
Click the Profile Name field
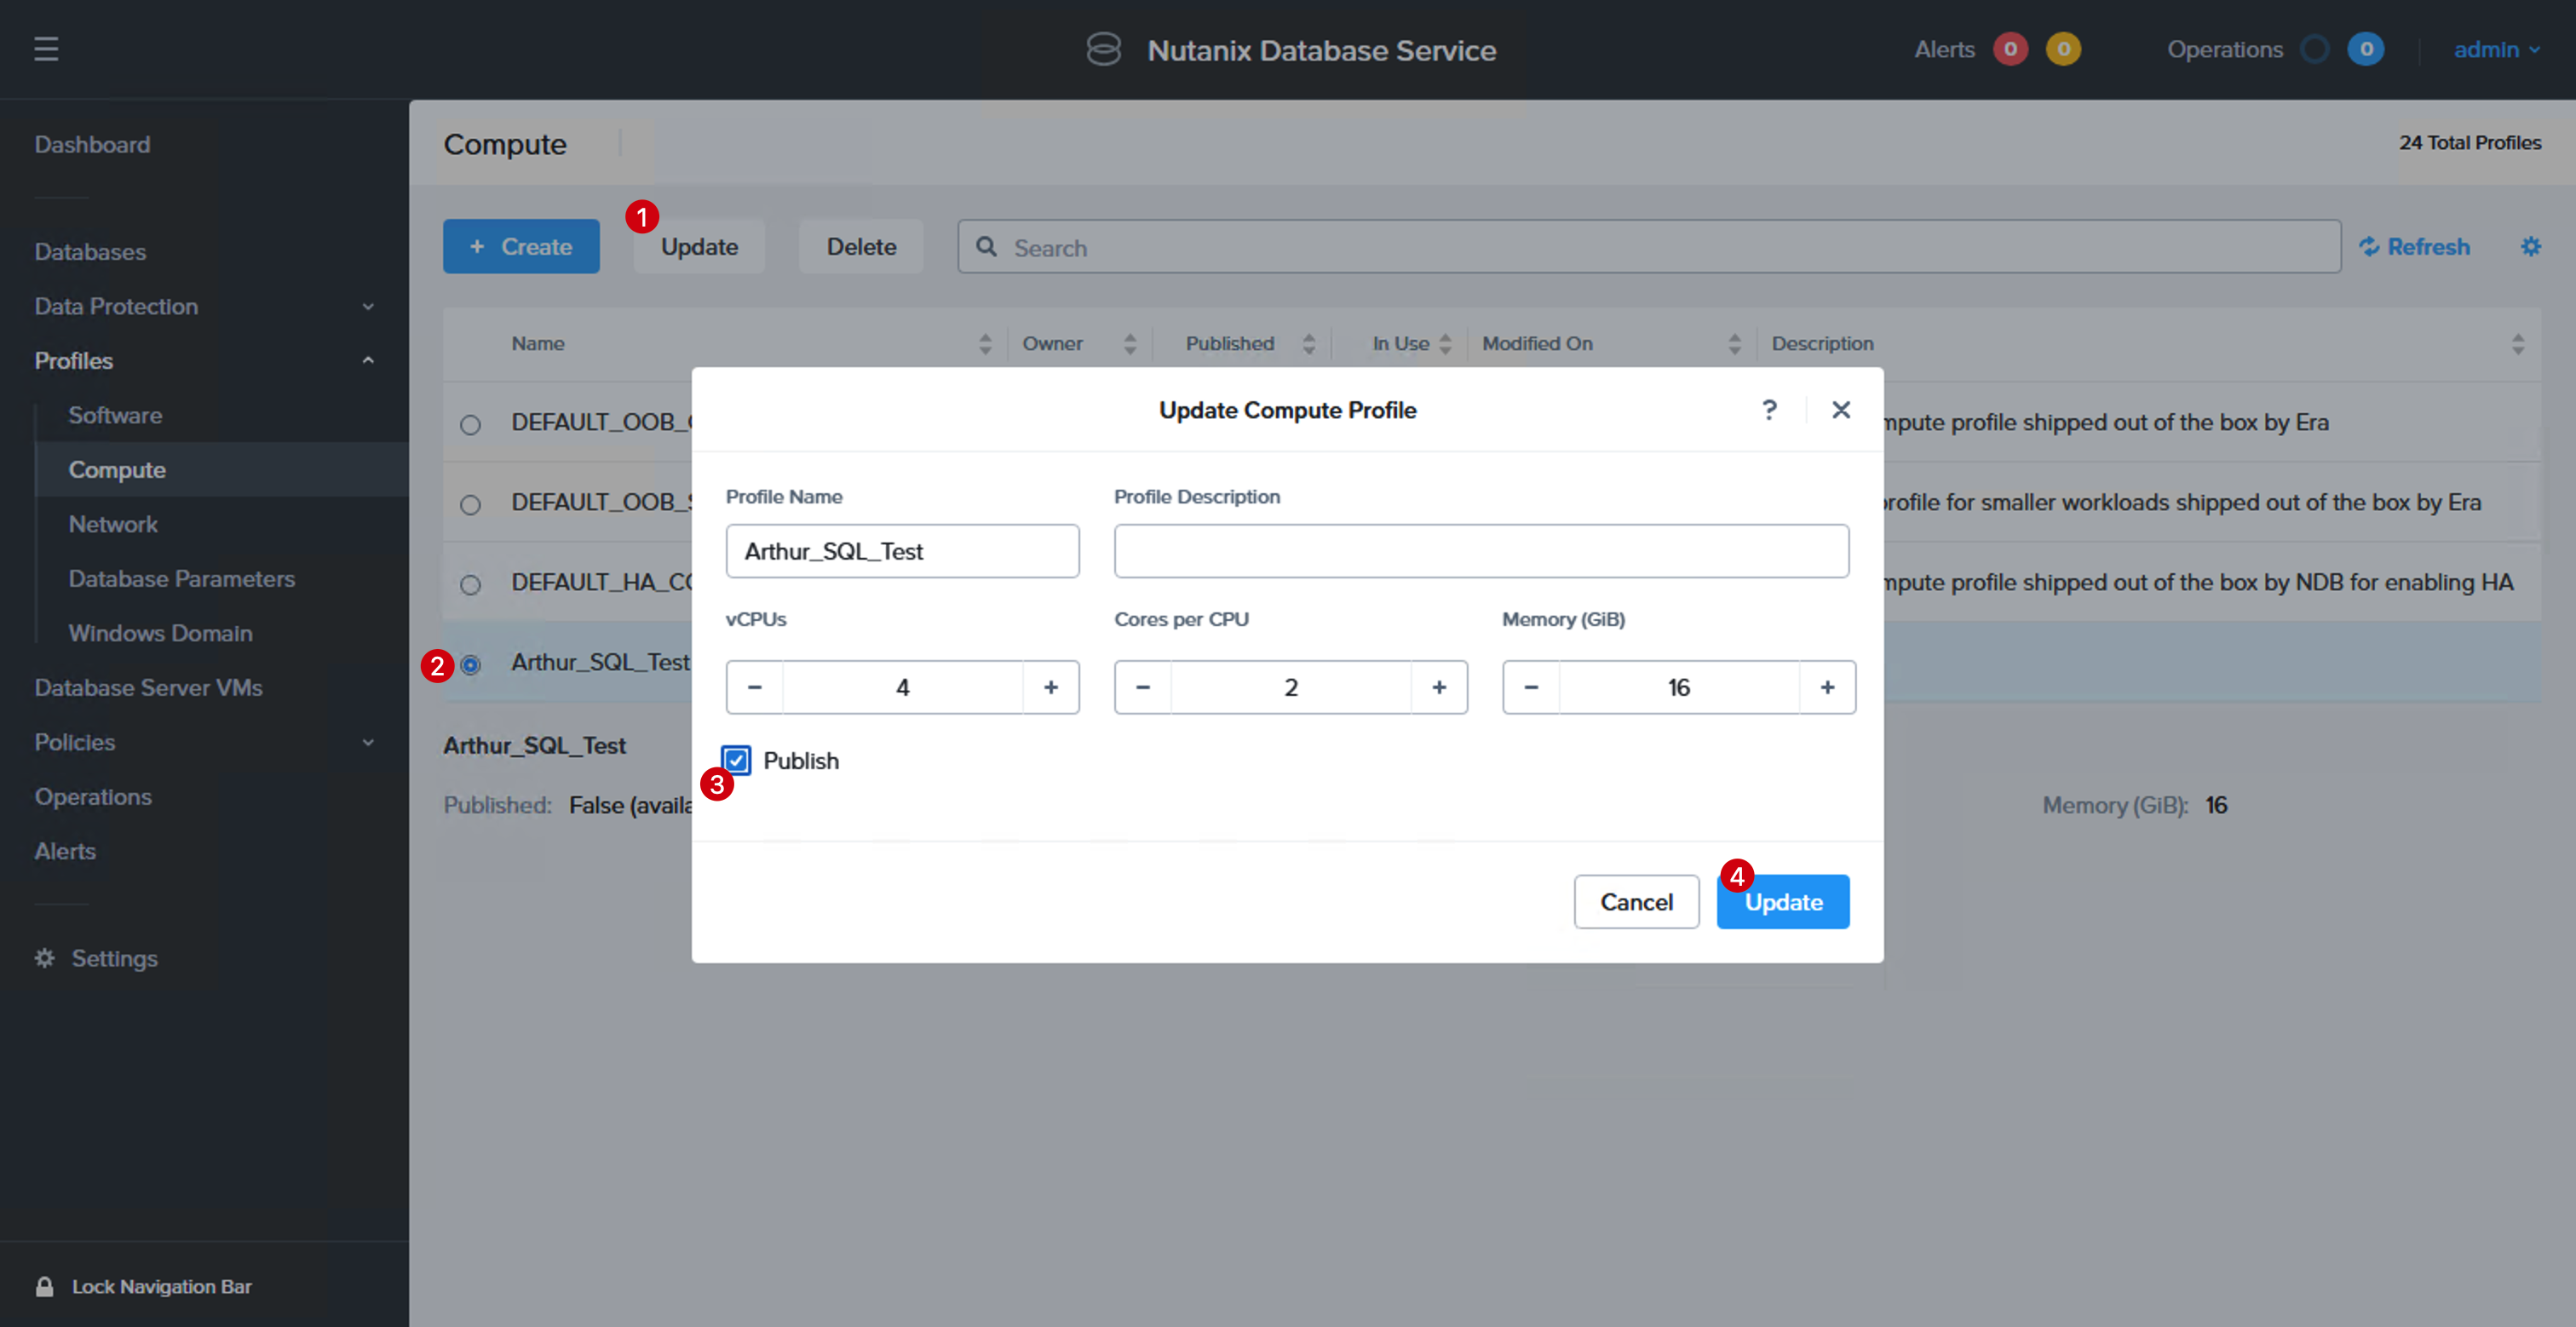pyautogui.click(x=902, y=551)
